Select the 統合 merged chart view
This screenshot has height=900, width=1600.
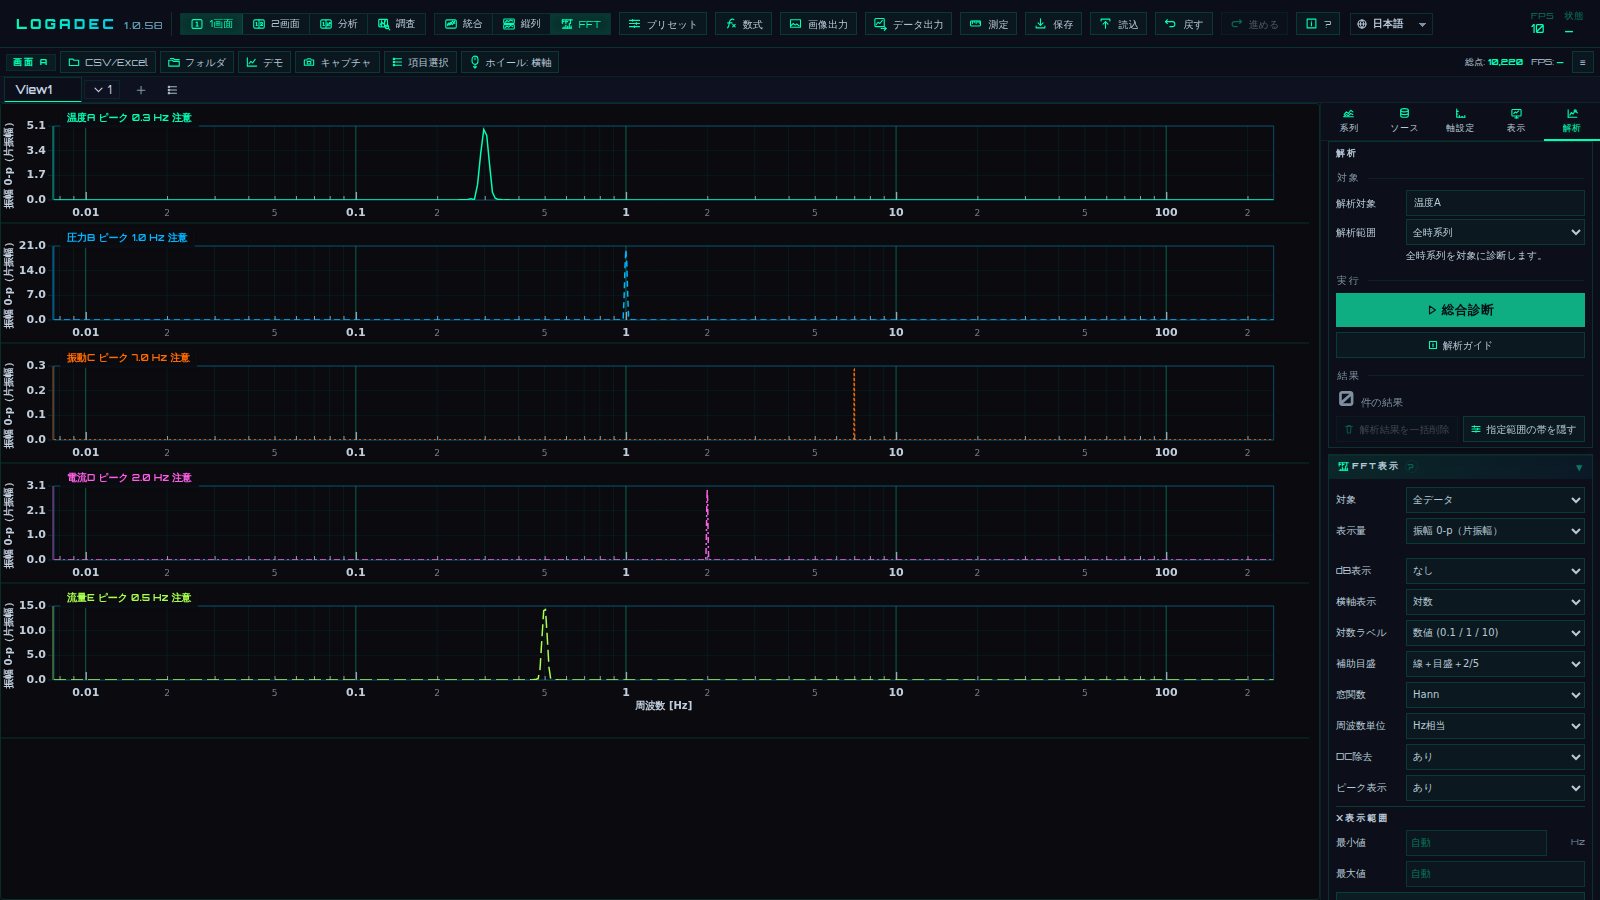[463, 24]
